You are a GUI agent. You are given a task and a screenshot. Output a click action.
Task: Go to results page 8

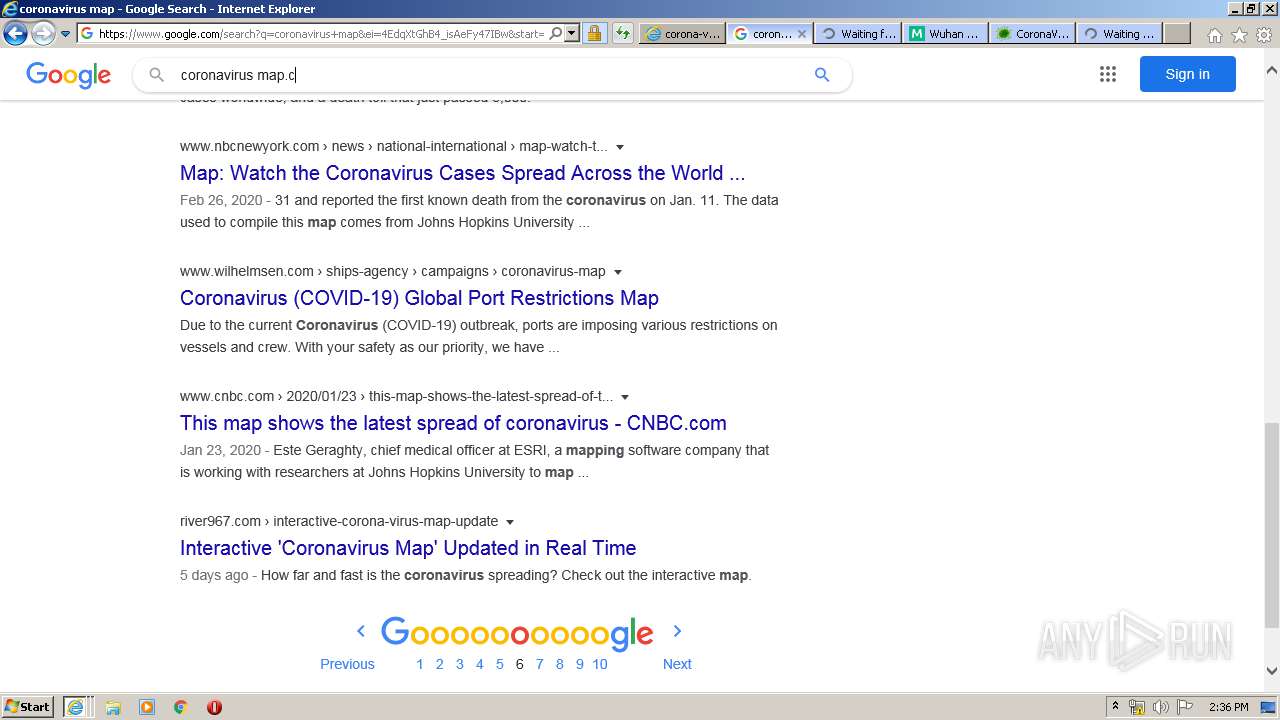click(559, 664)
